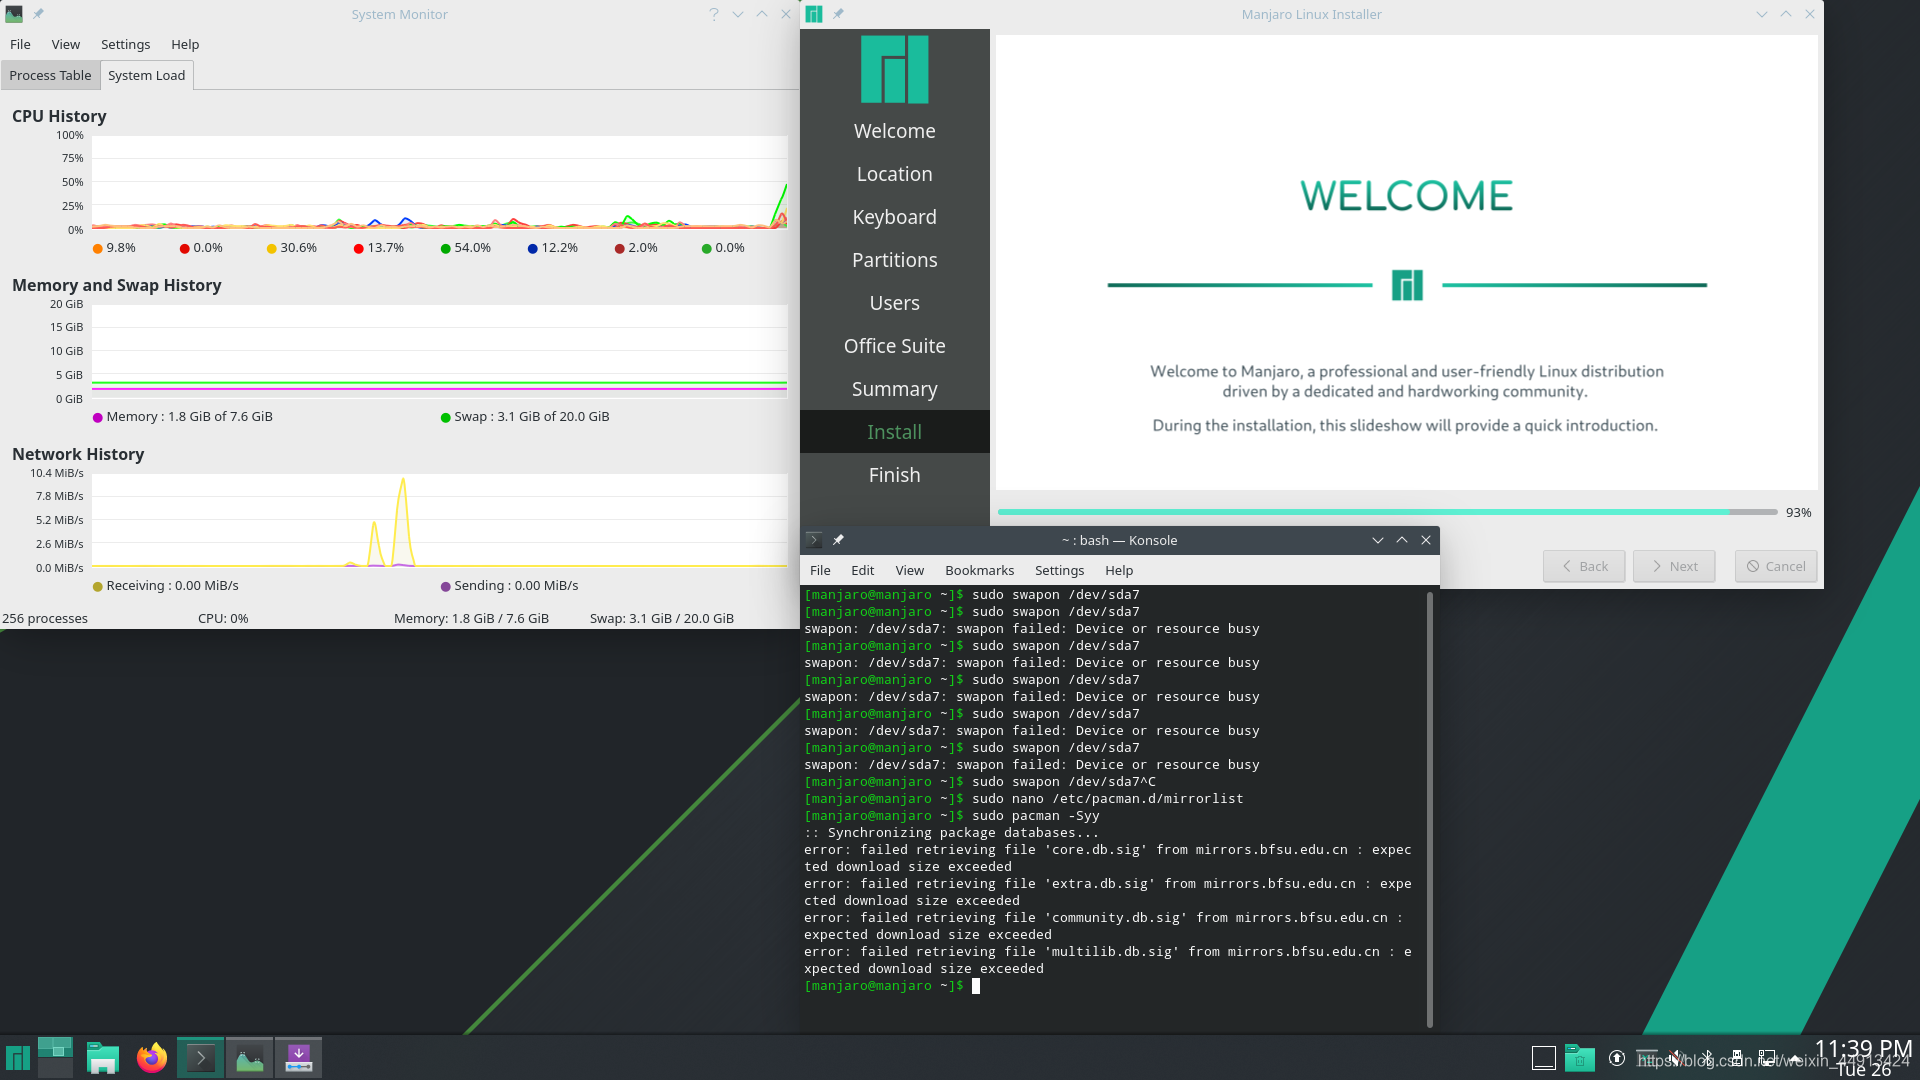The image size is (1920, 1080).
Task: Click the Manjaro Installer titlebar app icon
Action: tap(814, 14)
